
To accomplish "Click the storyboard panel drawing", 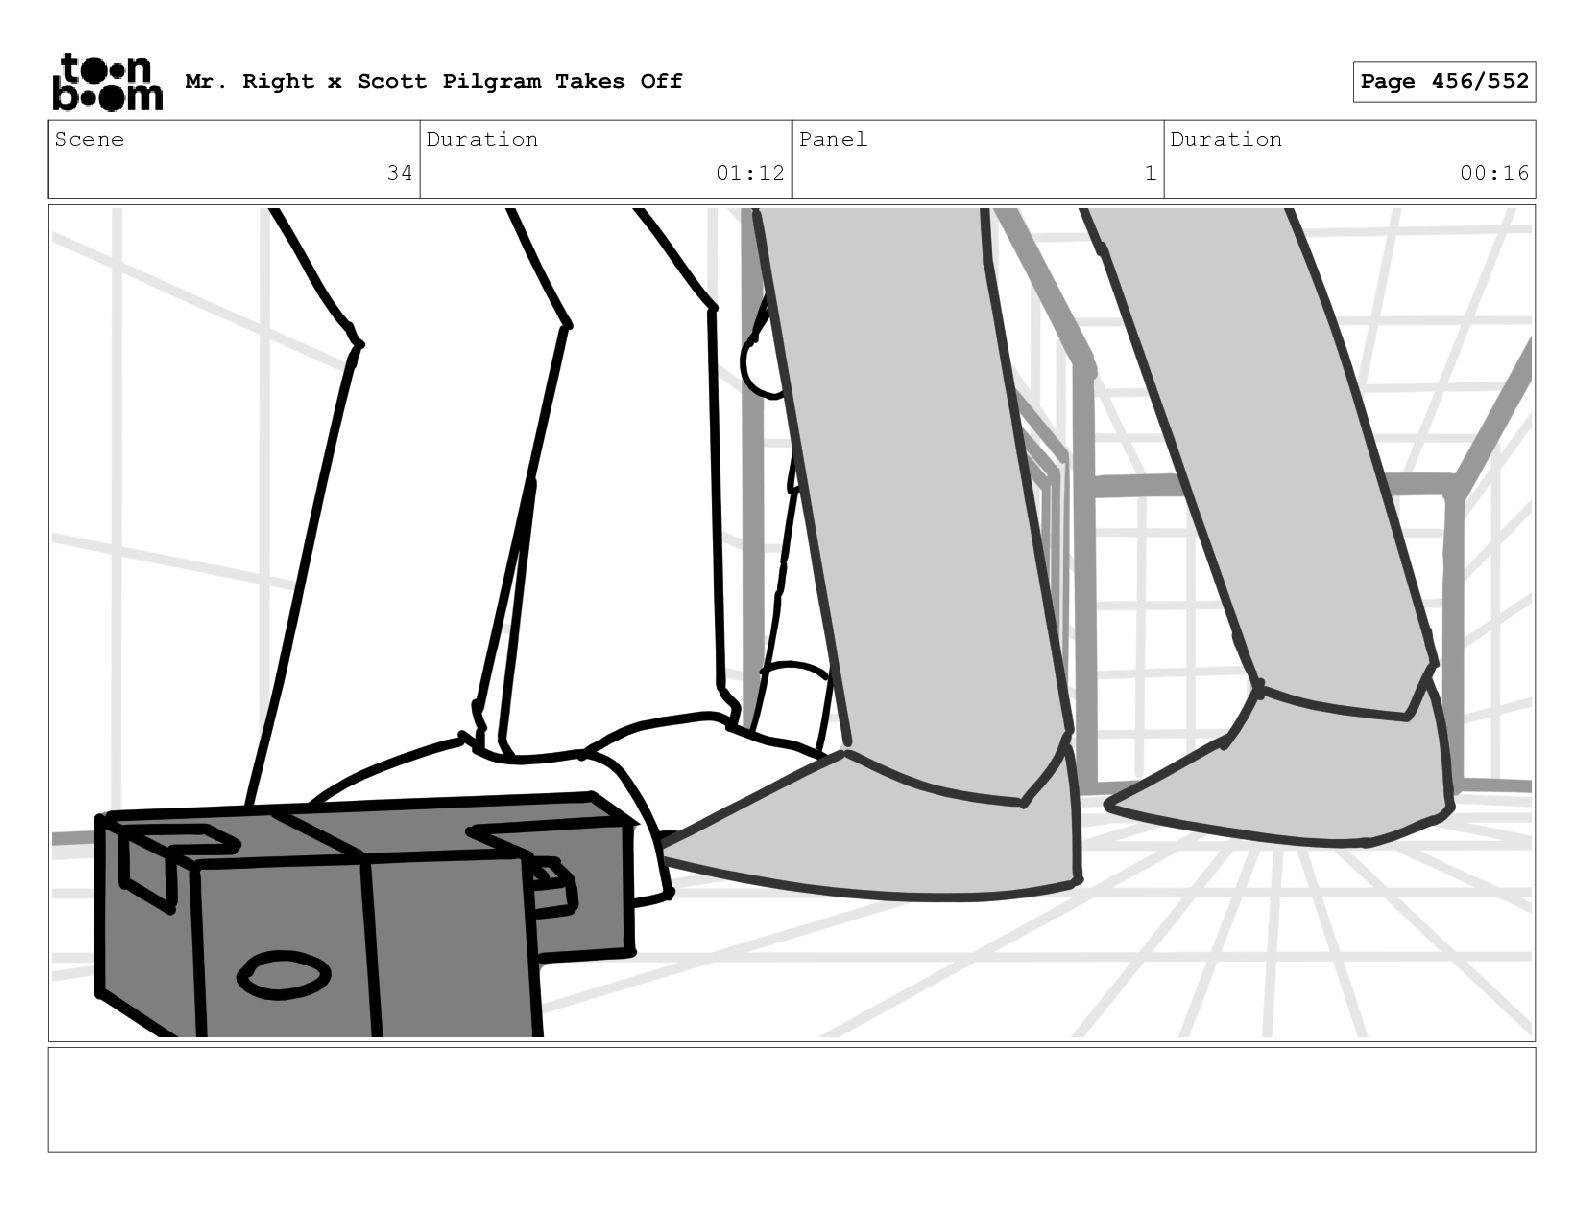I will coord(792,623).
